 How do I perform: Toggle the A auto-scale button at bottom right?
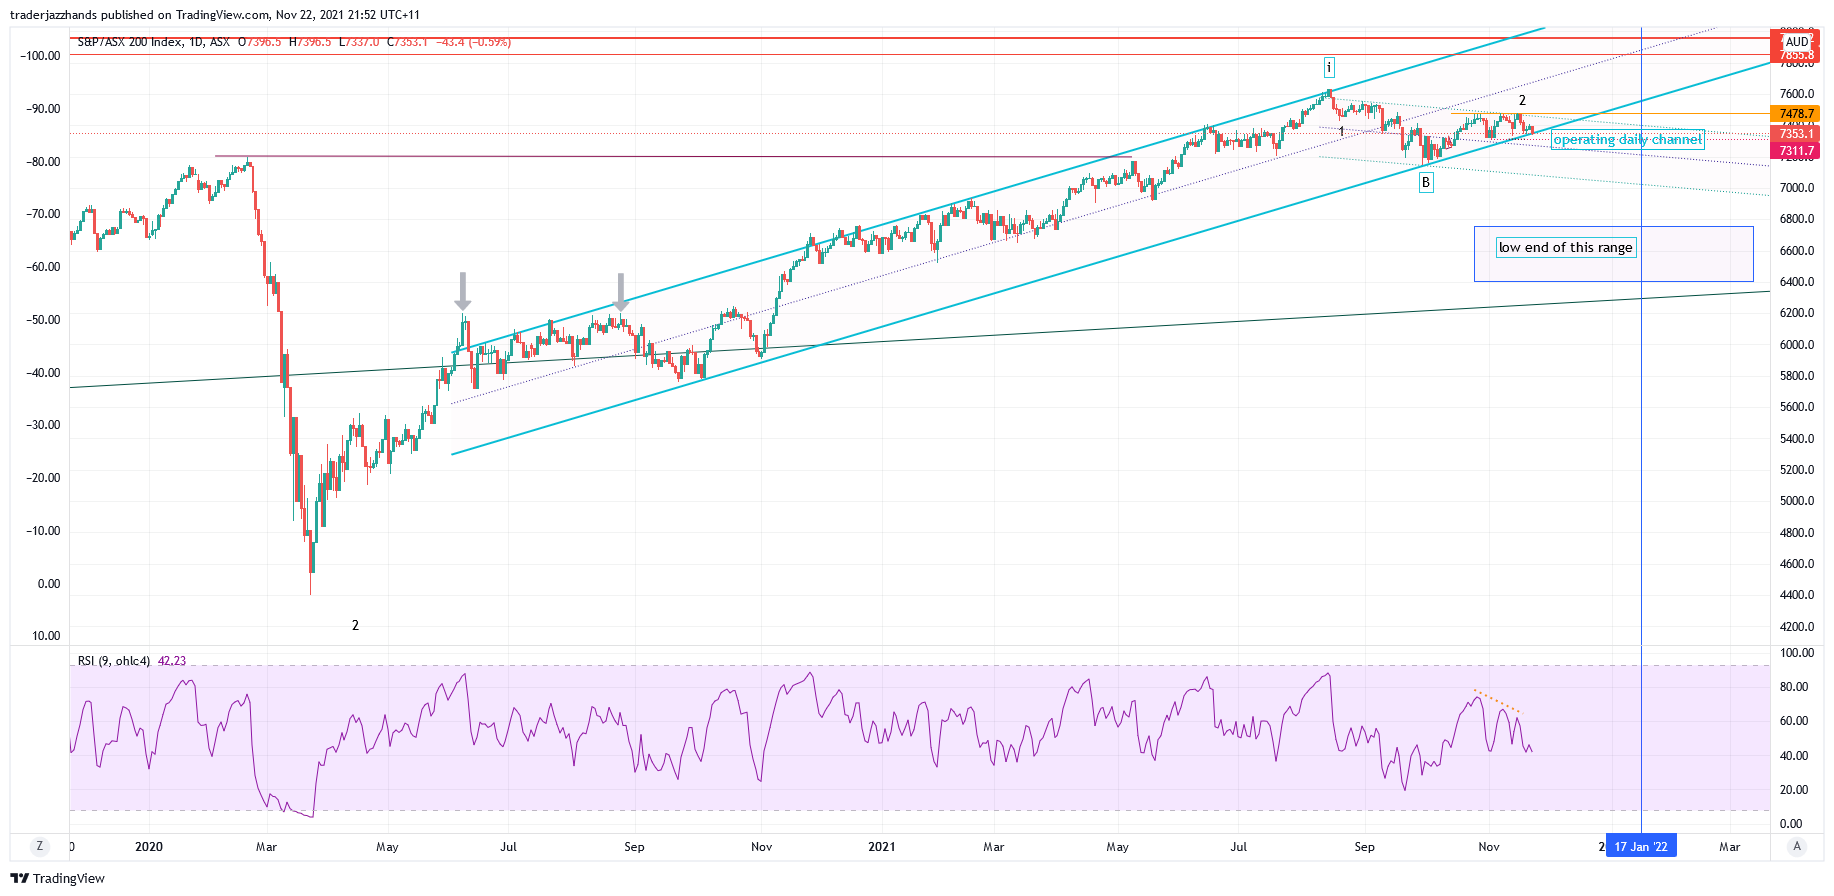click(1797, 846)
